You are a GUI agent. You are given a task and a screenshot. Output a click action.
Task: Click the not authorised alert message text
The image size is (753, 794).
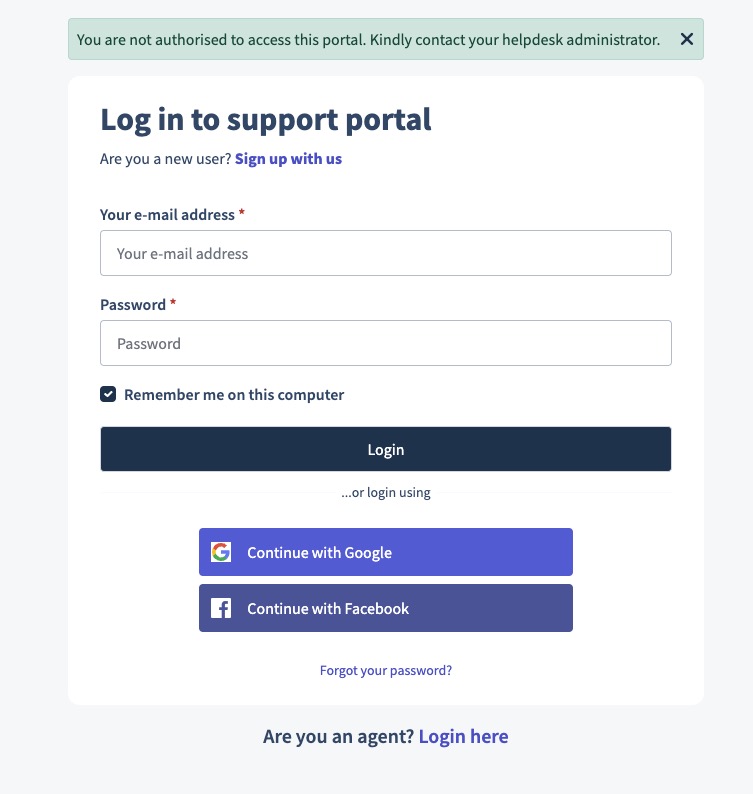(x=368, y=40)
